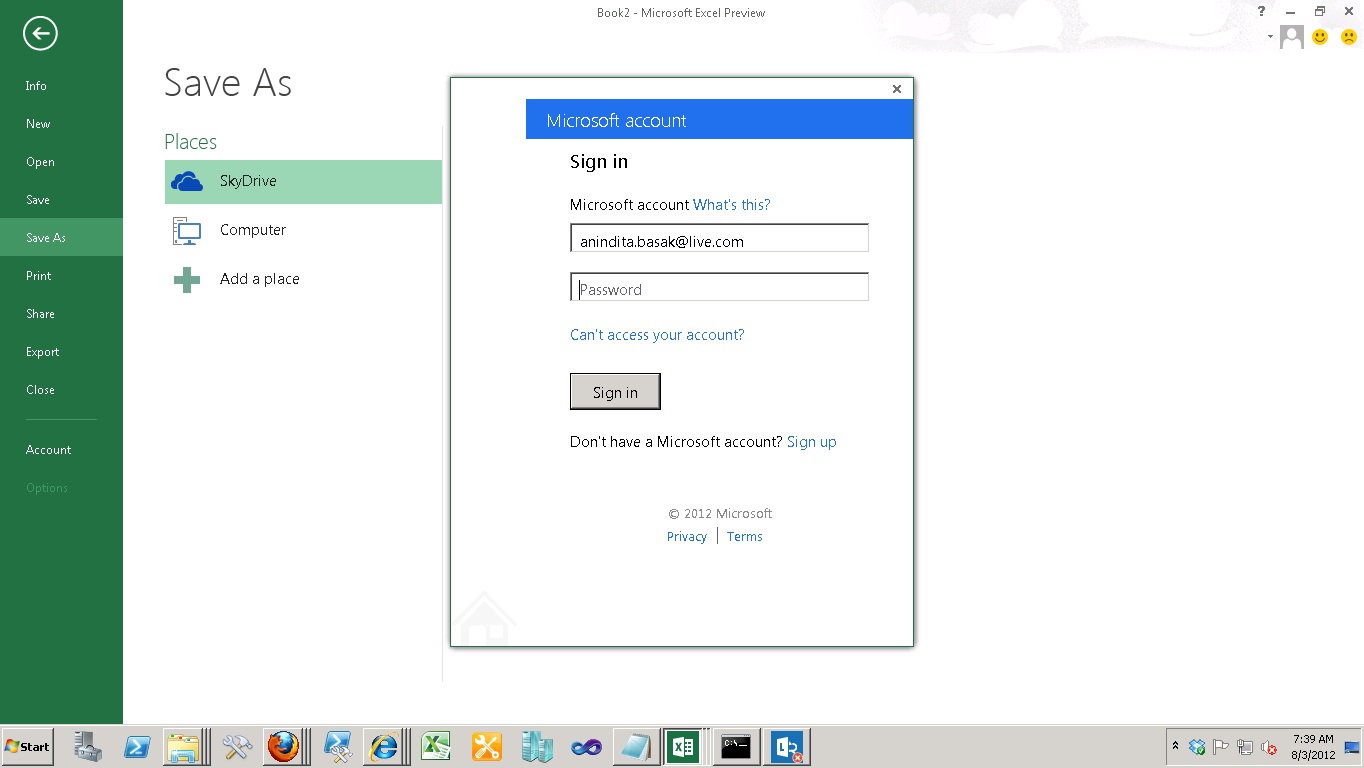
Task: Open the hammer and wrench tools taskbar icon
Action: 237,746
